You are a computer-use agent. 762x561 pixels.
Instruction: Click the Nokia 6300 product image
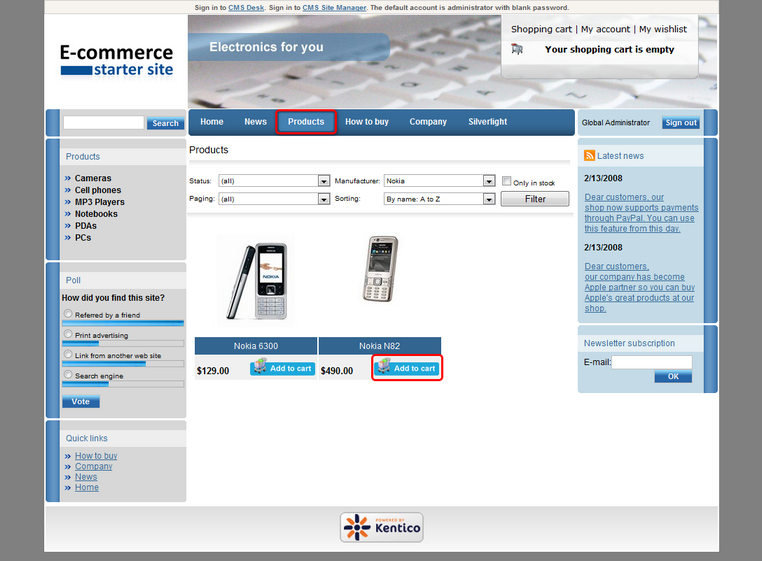tap(257, 281)
